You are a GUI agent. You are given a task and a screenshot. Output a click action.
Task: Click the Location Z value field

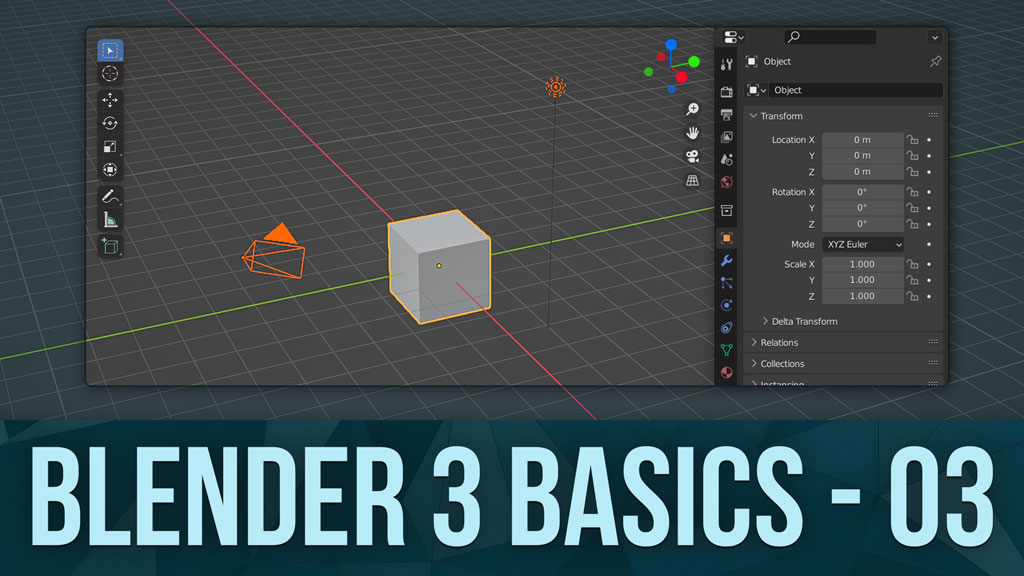tap(863, 172)
